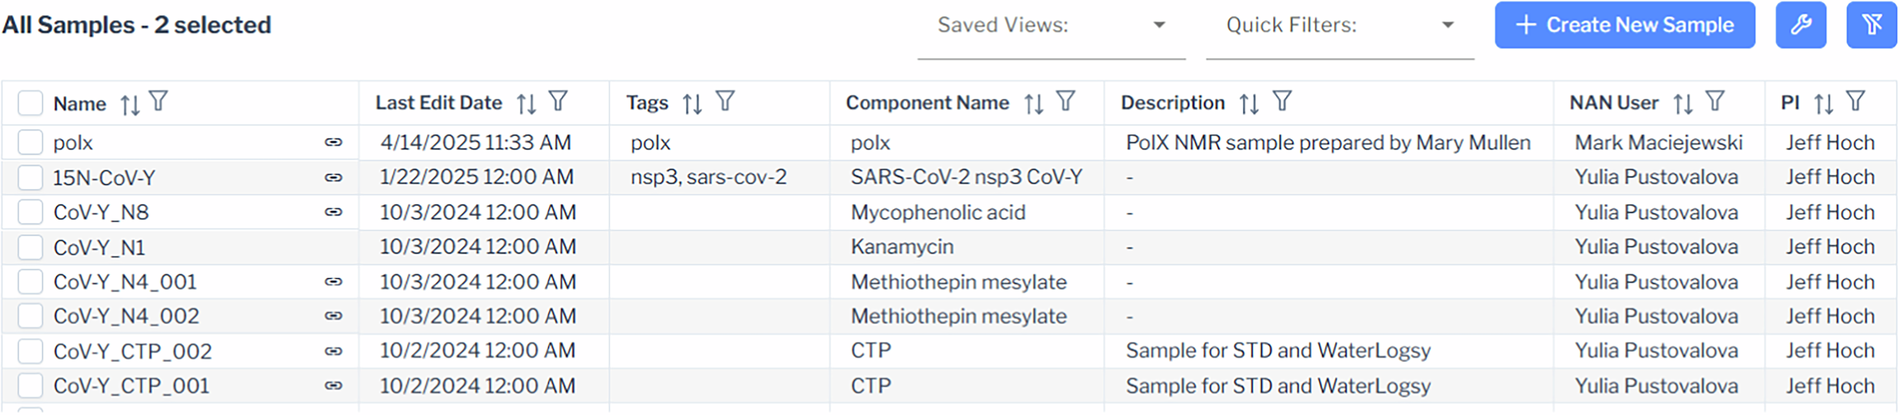Open filter for Last Edit Date column
1900x415 pixels.
tap(559, 102)
